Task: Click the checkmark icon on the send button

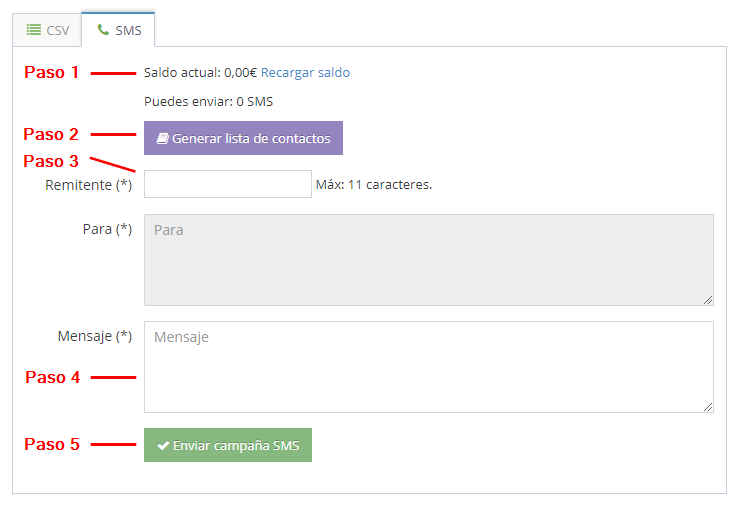Action: point(163,445)
